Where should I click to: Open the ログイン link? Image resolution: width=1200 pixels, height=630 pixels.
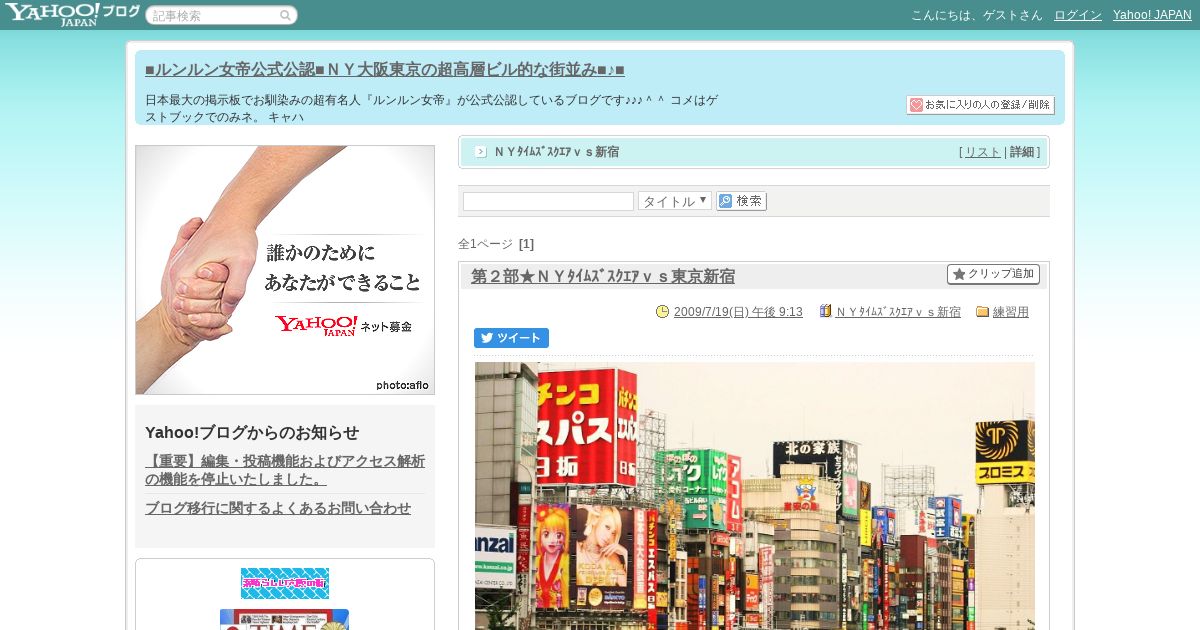pos(1078,15)
